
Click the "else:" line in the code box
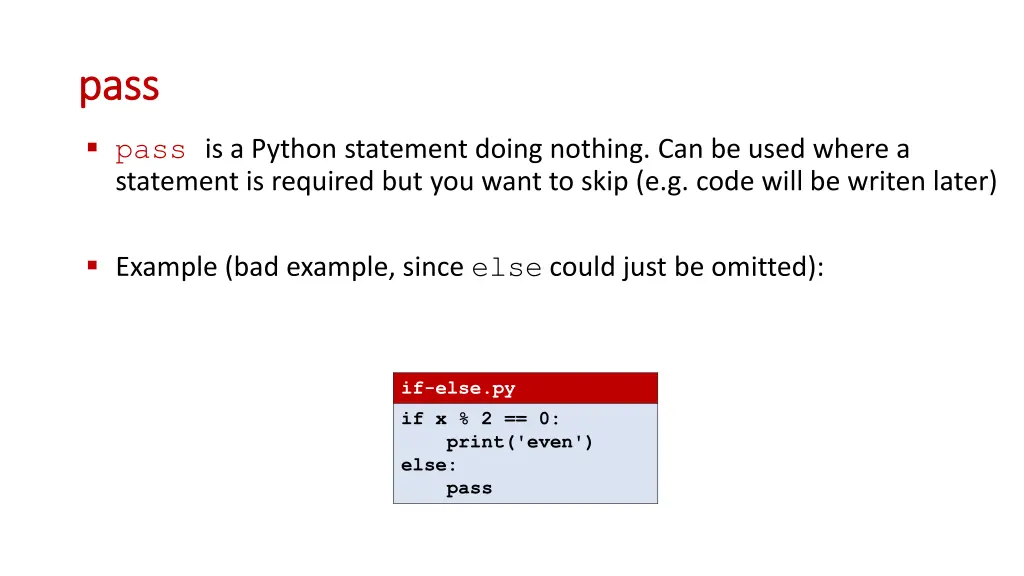coord(428,465)
